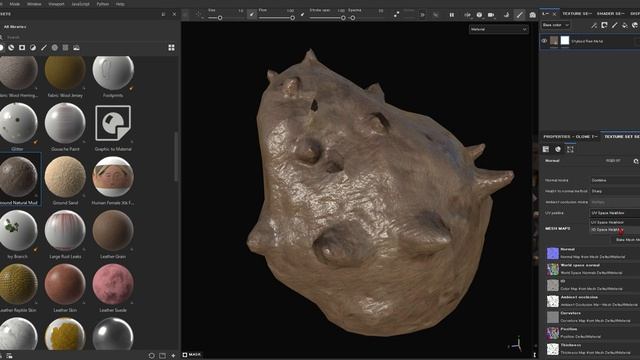Screen dimensions: 640x360
Task: Add an effect wand icon in Layers panel
Action: tap(594, 25)
